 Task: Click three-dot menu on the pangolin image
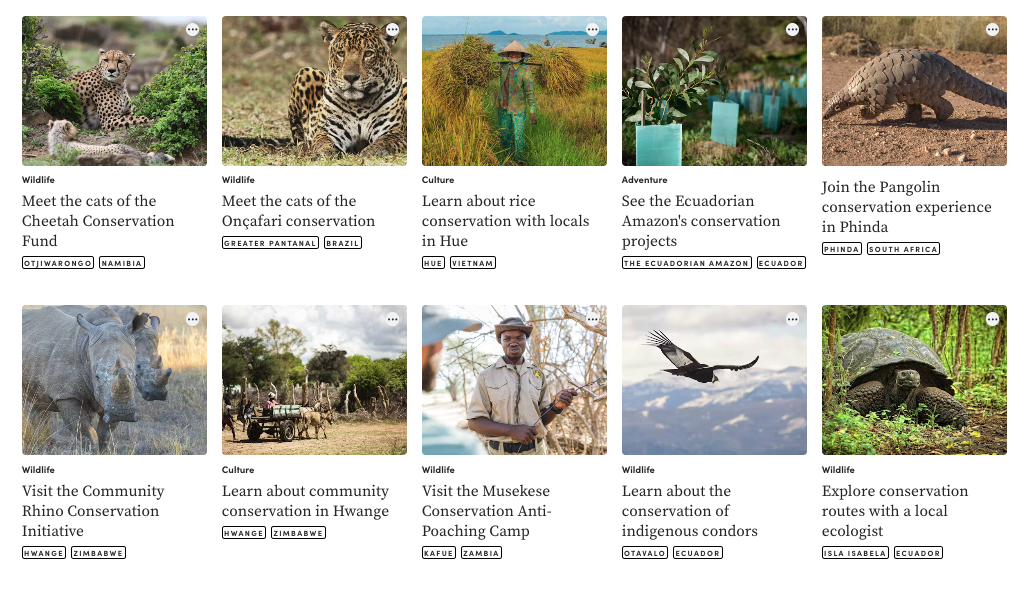pyautogui.click(x=992, y=30)
